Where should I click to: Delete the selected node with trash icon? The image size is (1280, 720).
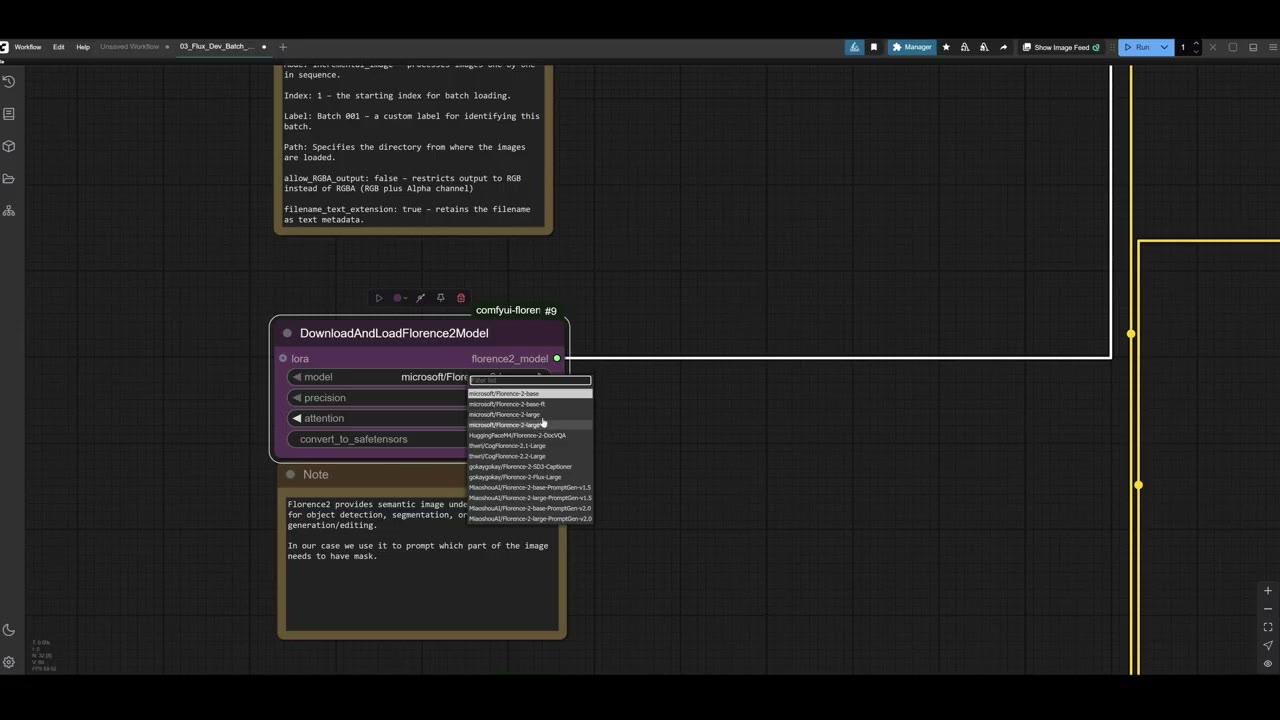click(x=461, y=298)
